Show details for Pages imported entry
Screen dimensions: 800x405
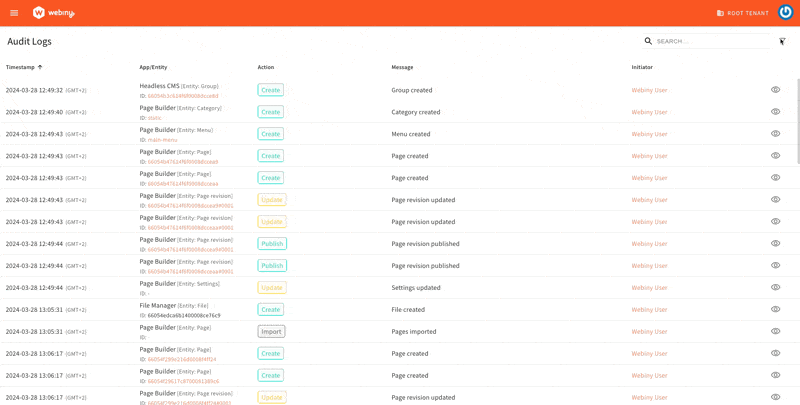(775, 332)
